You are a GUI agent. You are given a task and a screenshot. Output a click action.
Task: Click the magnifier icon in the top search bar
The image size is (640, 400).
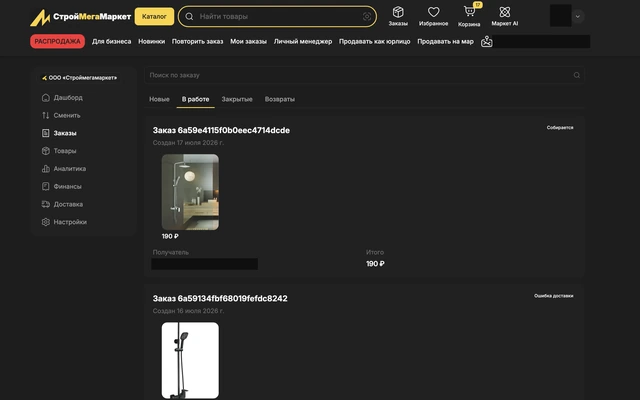[x=189, y=16]
